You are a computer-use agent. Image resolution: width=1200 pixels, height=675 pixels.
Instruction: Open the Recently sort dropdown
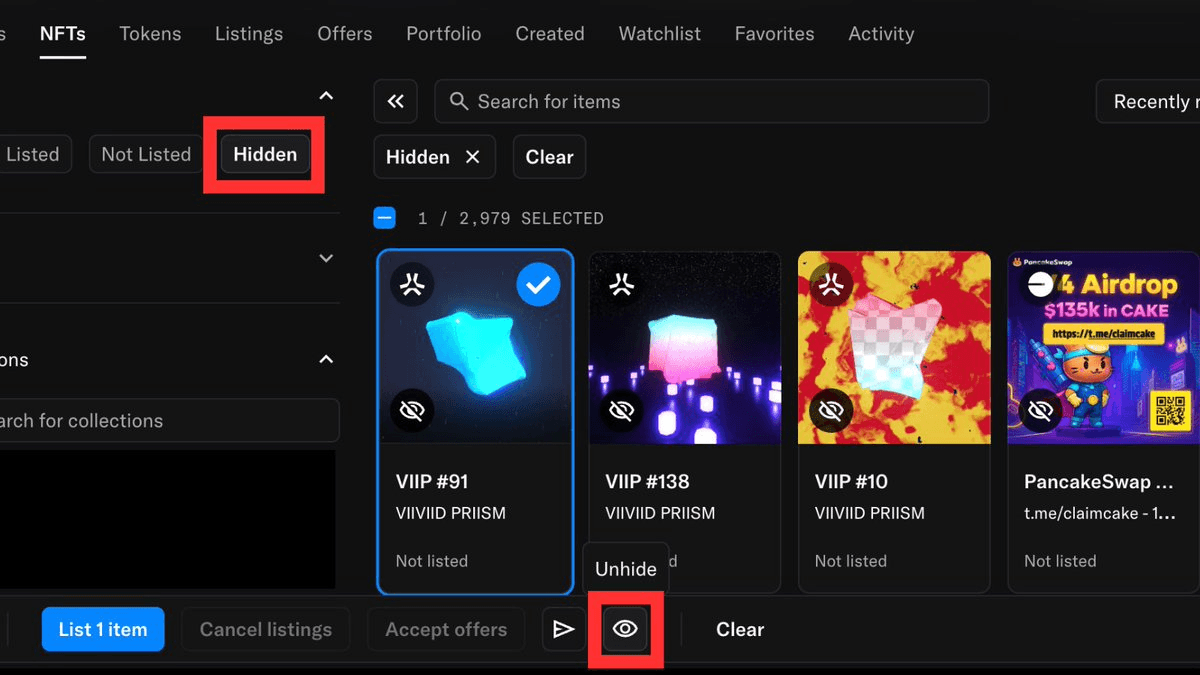1150,101
